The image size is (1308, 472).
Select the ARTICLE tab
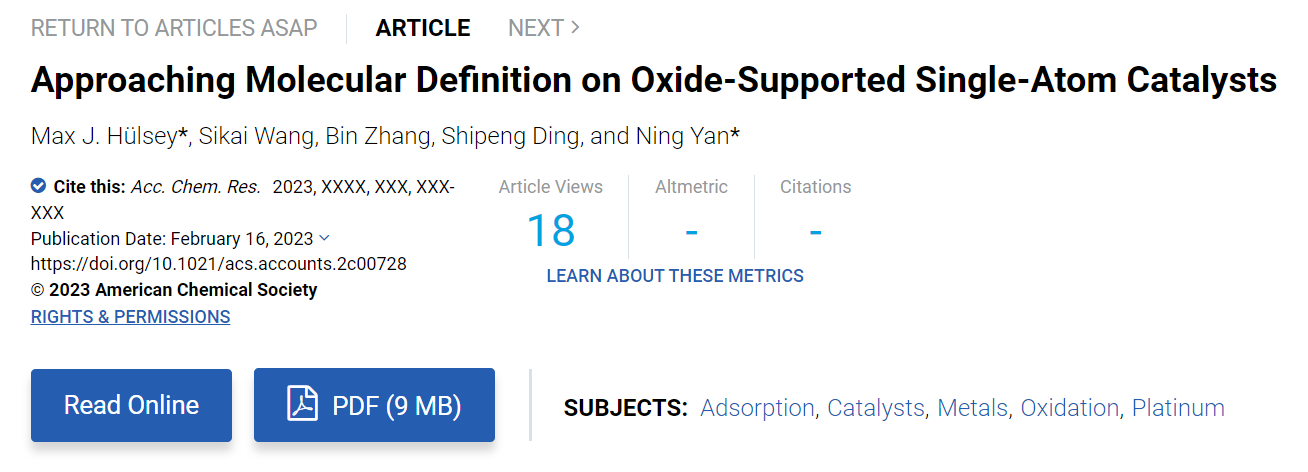(423, 28)
